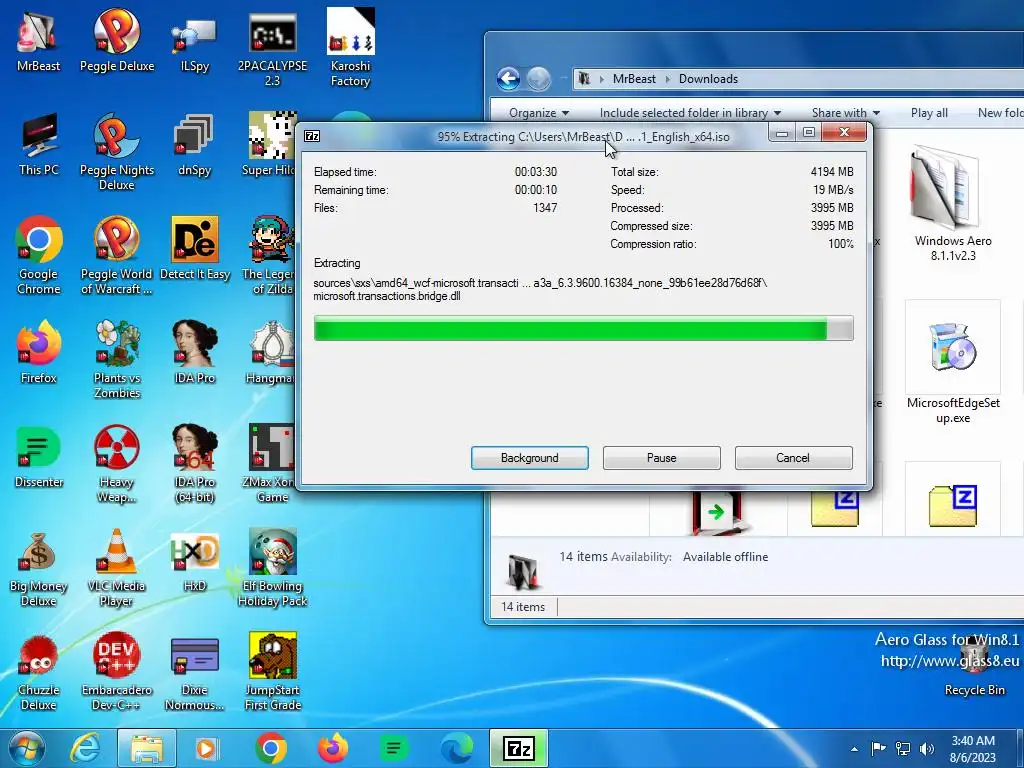Open Firefox from the taskbar
The image size is (1024, 768).
333,748
